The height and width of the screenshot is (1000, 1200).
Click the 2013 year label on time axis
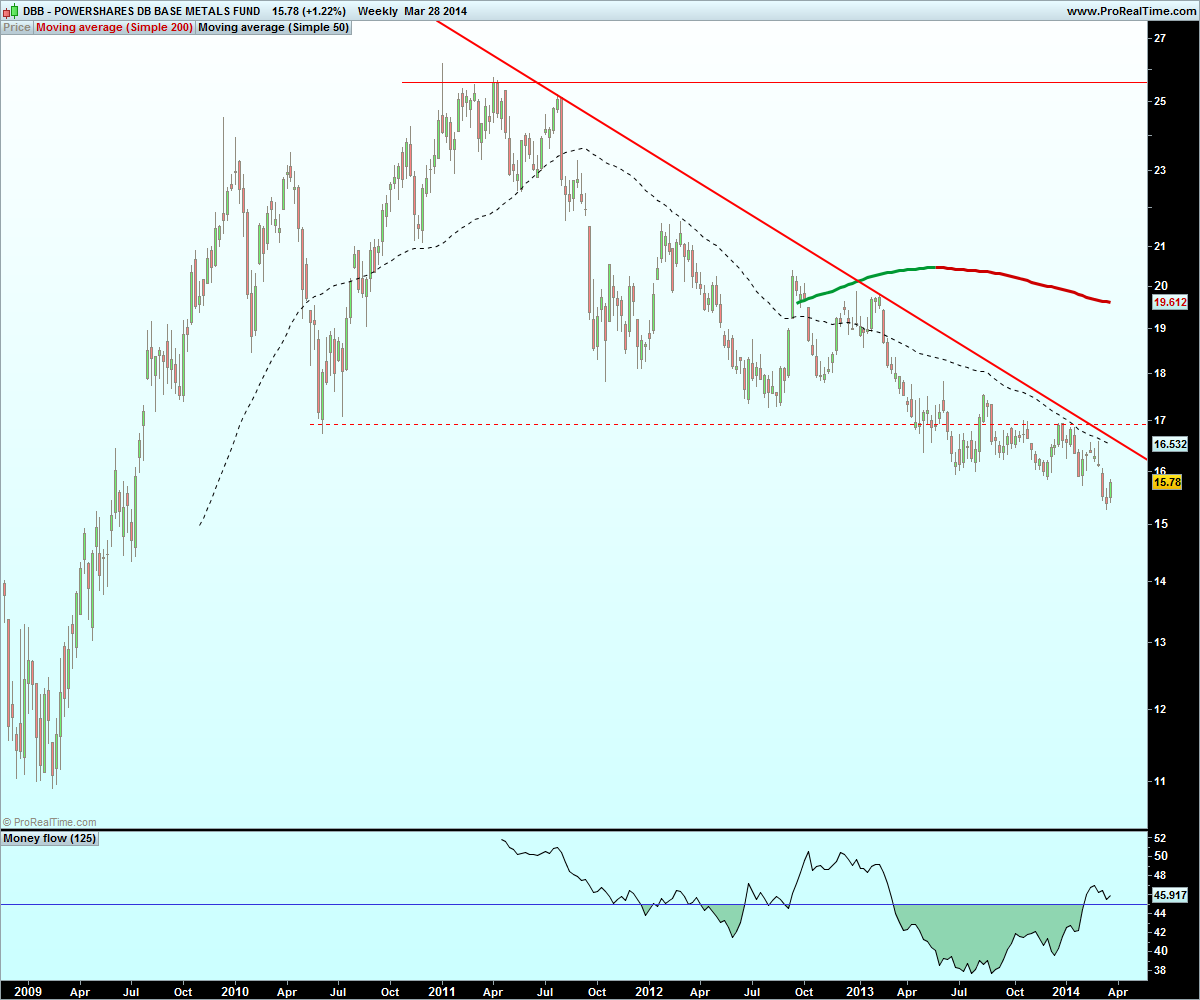point(860,991)
